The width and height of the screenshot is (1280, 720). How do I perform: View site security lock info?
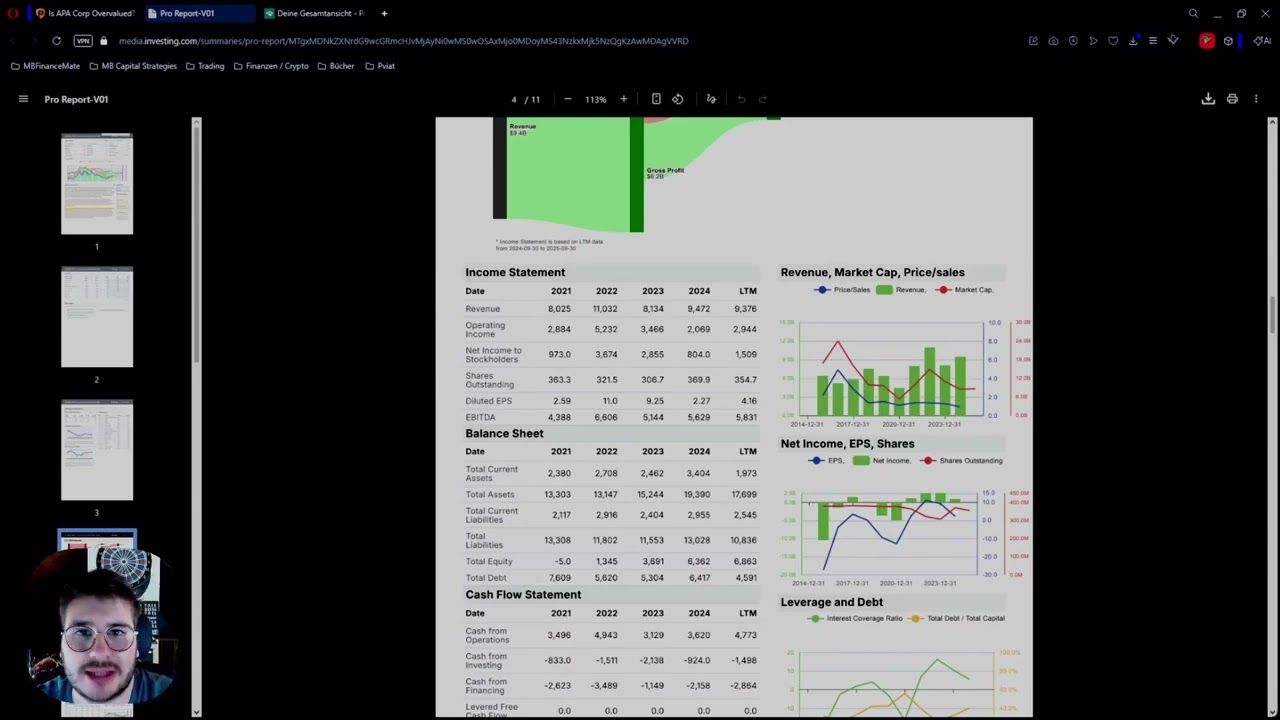[103, 41]
